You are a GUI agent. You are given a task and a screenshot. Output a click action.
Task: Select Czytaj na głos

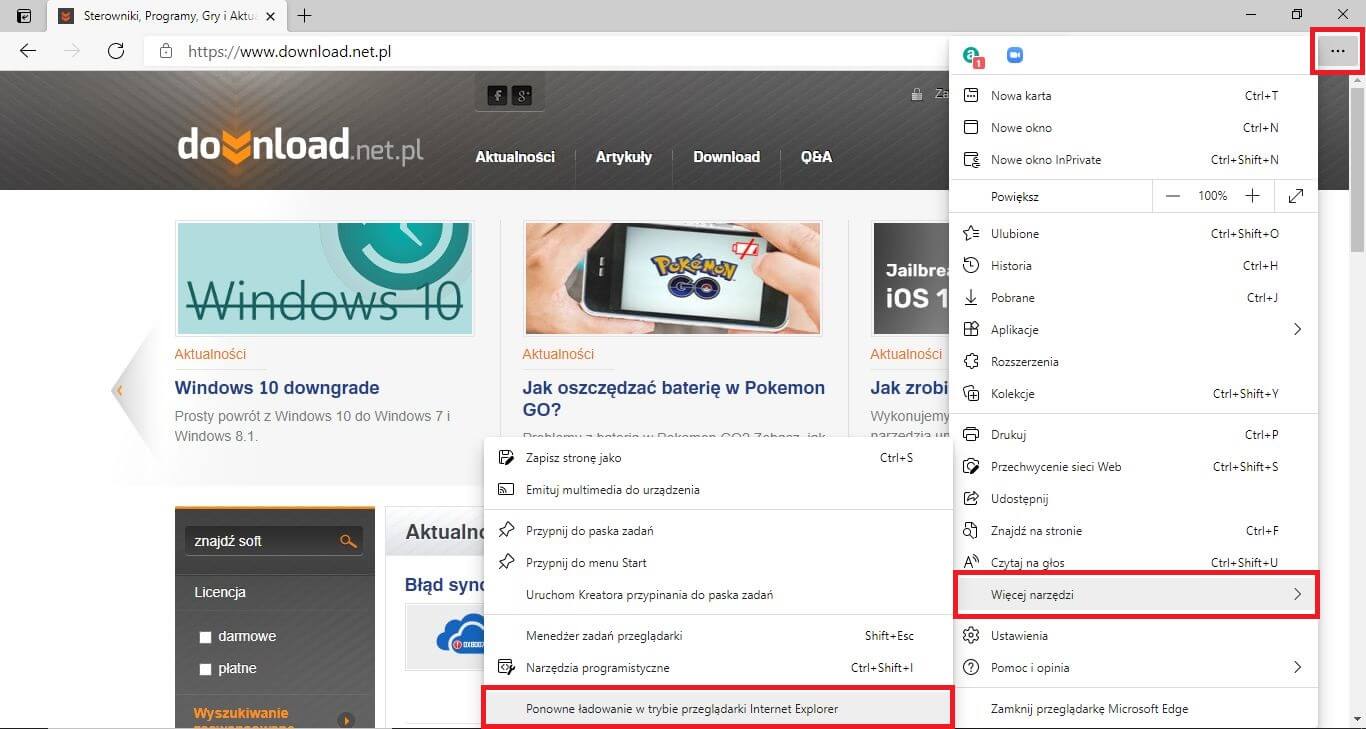[x=1133, y=563]
